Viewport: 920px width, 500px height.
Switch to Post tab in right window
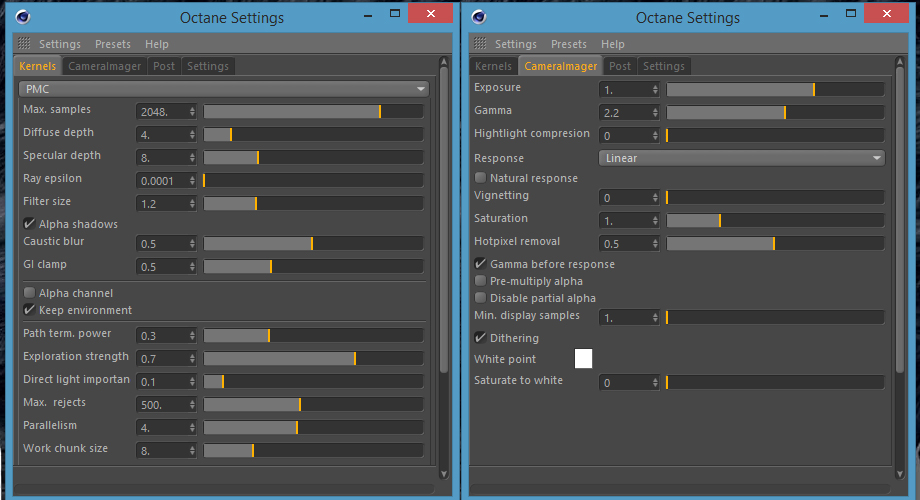click(620, 66)
